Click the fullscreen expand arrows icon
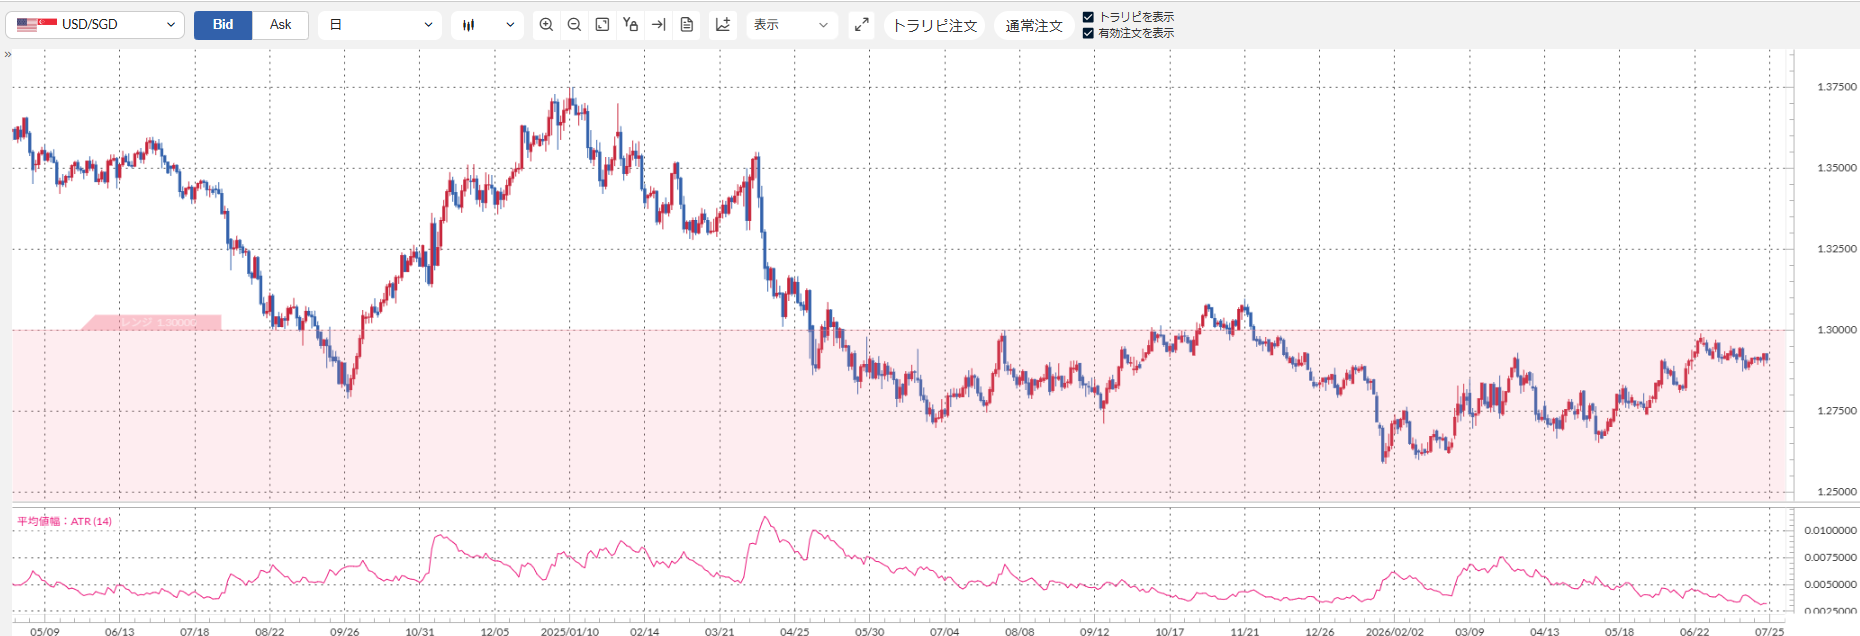Image resolution: width=1860 pixels, height=636 pixels. 861,25
